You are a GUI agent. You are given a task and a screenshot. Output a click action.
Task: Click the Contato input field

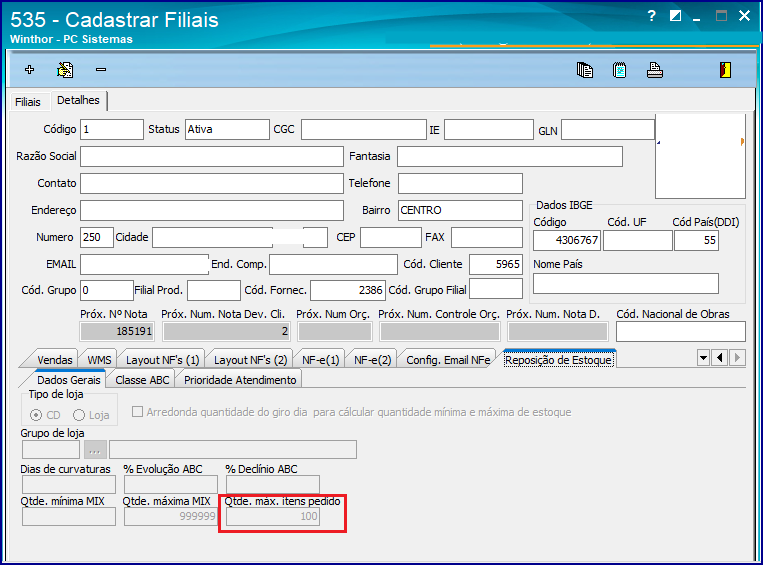(212, 183)
